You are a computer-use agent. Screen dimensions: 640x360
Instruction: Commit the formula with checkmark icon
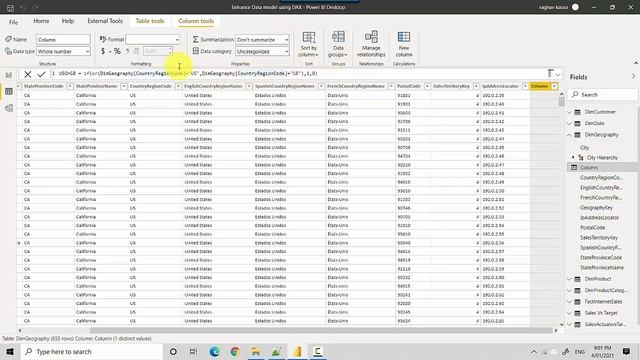[x=41, y=74]
